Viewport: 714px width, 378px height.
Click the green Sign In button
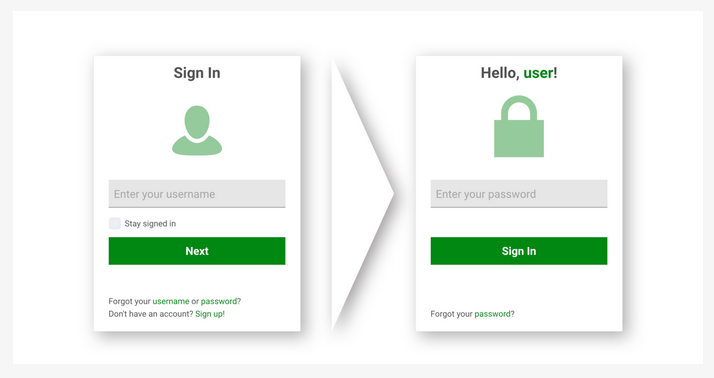pyautogui.click(x=519, y=251)
